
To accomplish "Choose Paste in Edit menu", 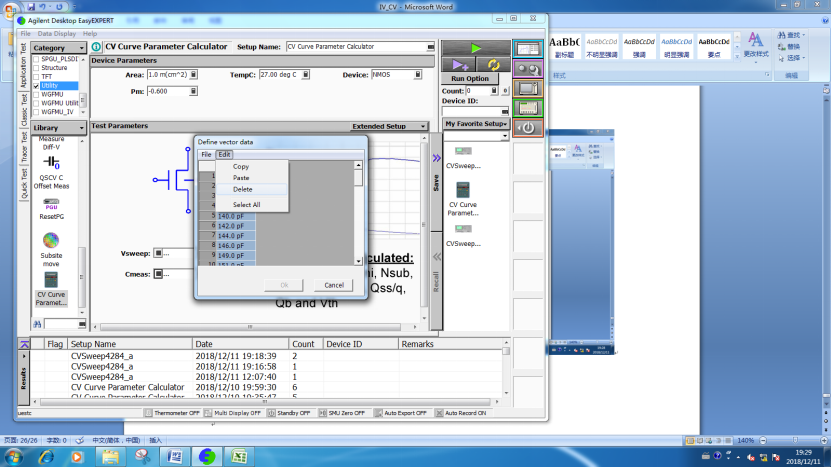I will coord(241,178).
